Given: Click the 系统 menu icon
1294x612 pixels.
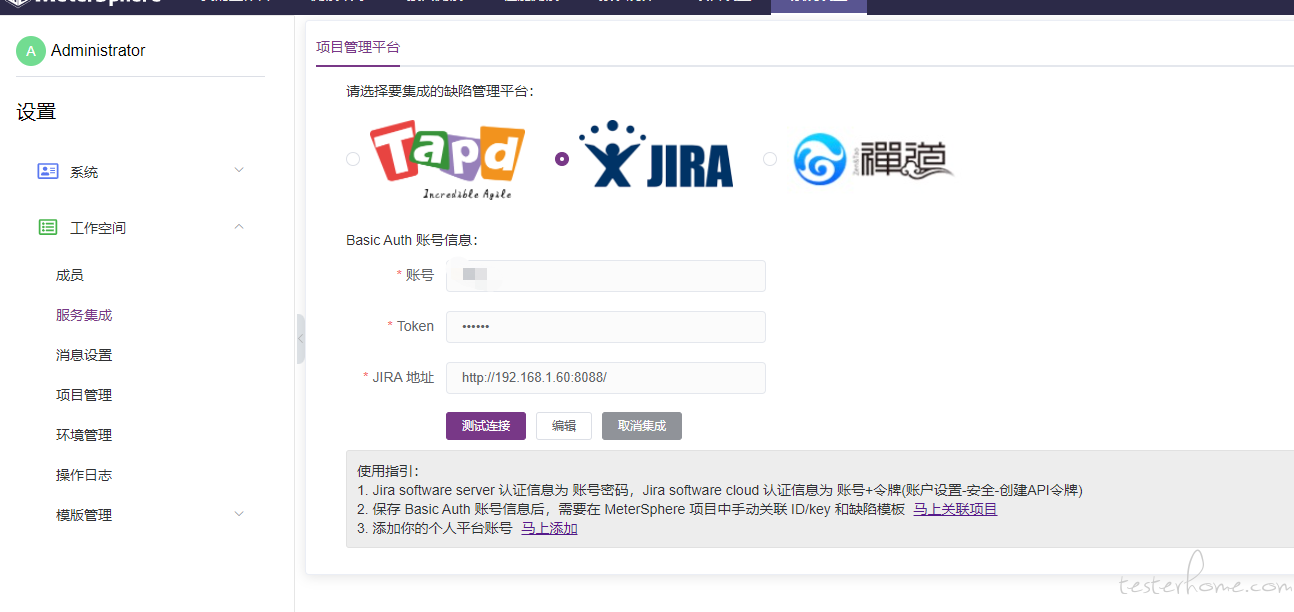Looking at the screenshot, I should coord(48,171).
